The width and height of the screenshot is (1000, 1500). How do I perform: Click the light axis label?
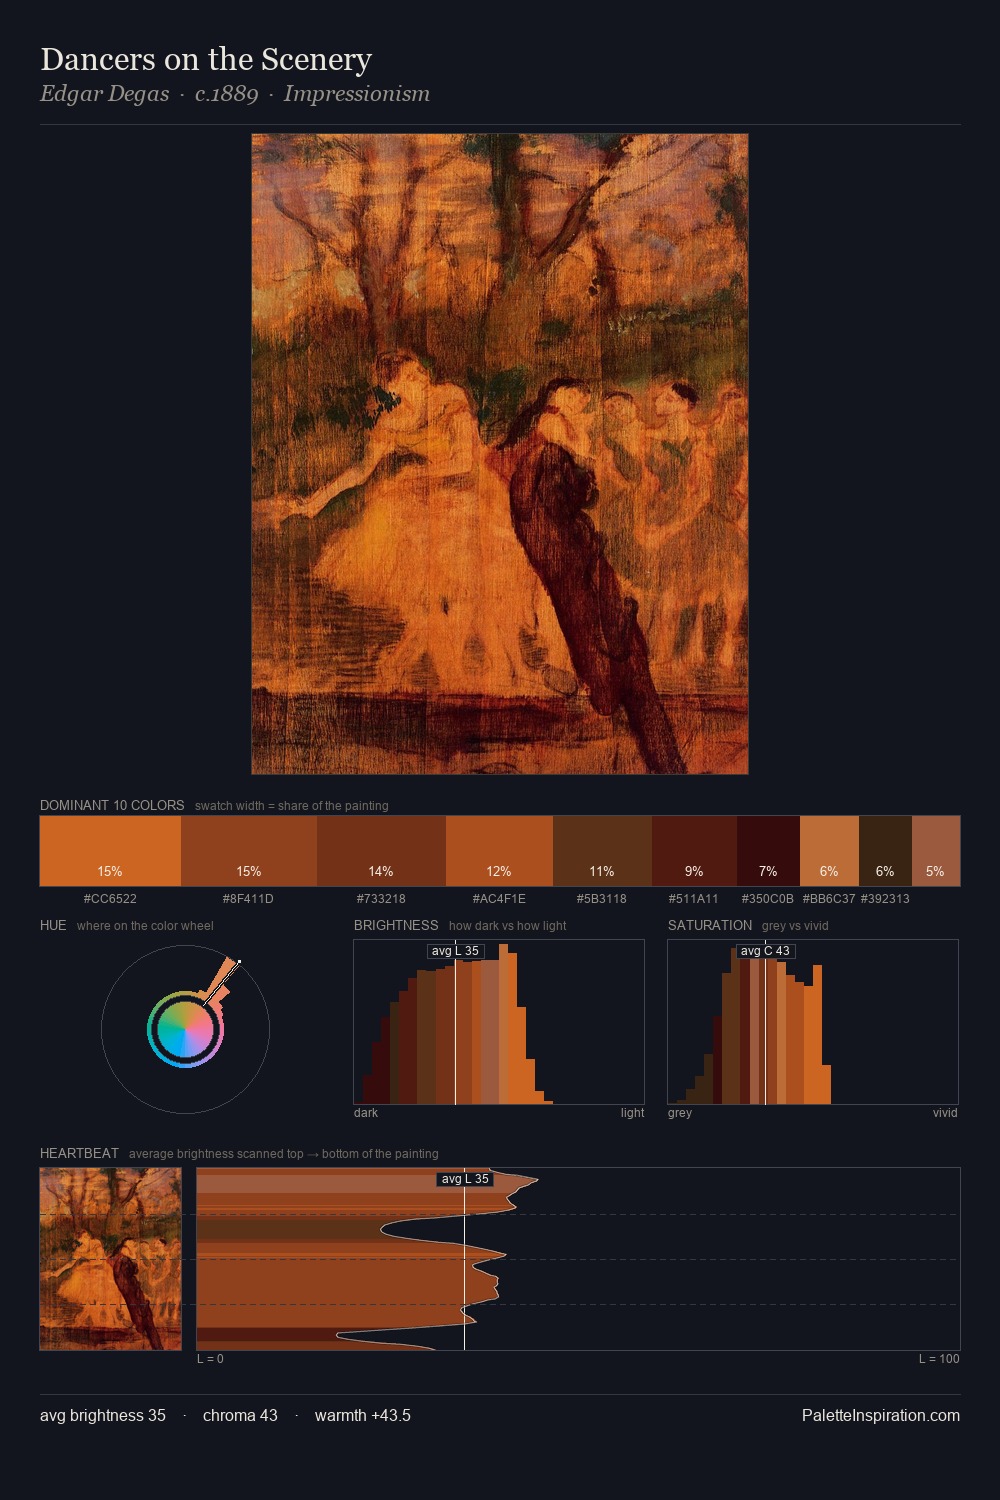click(x=632, y=1113)
